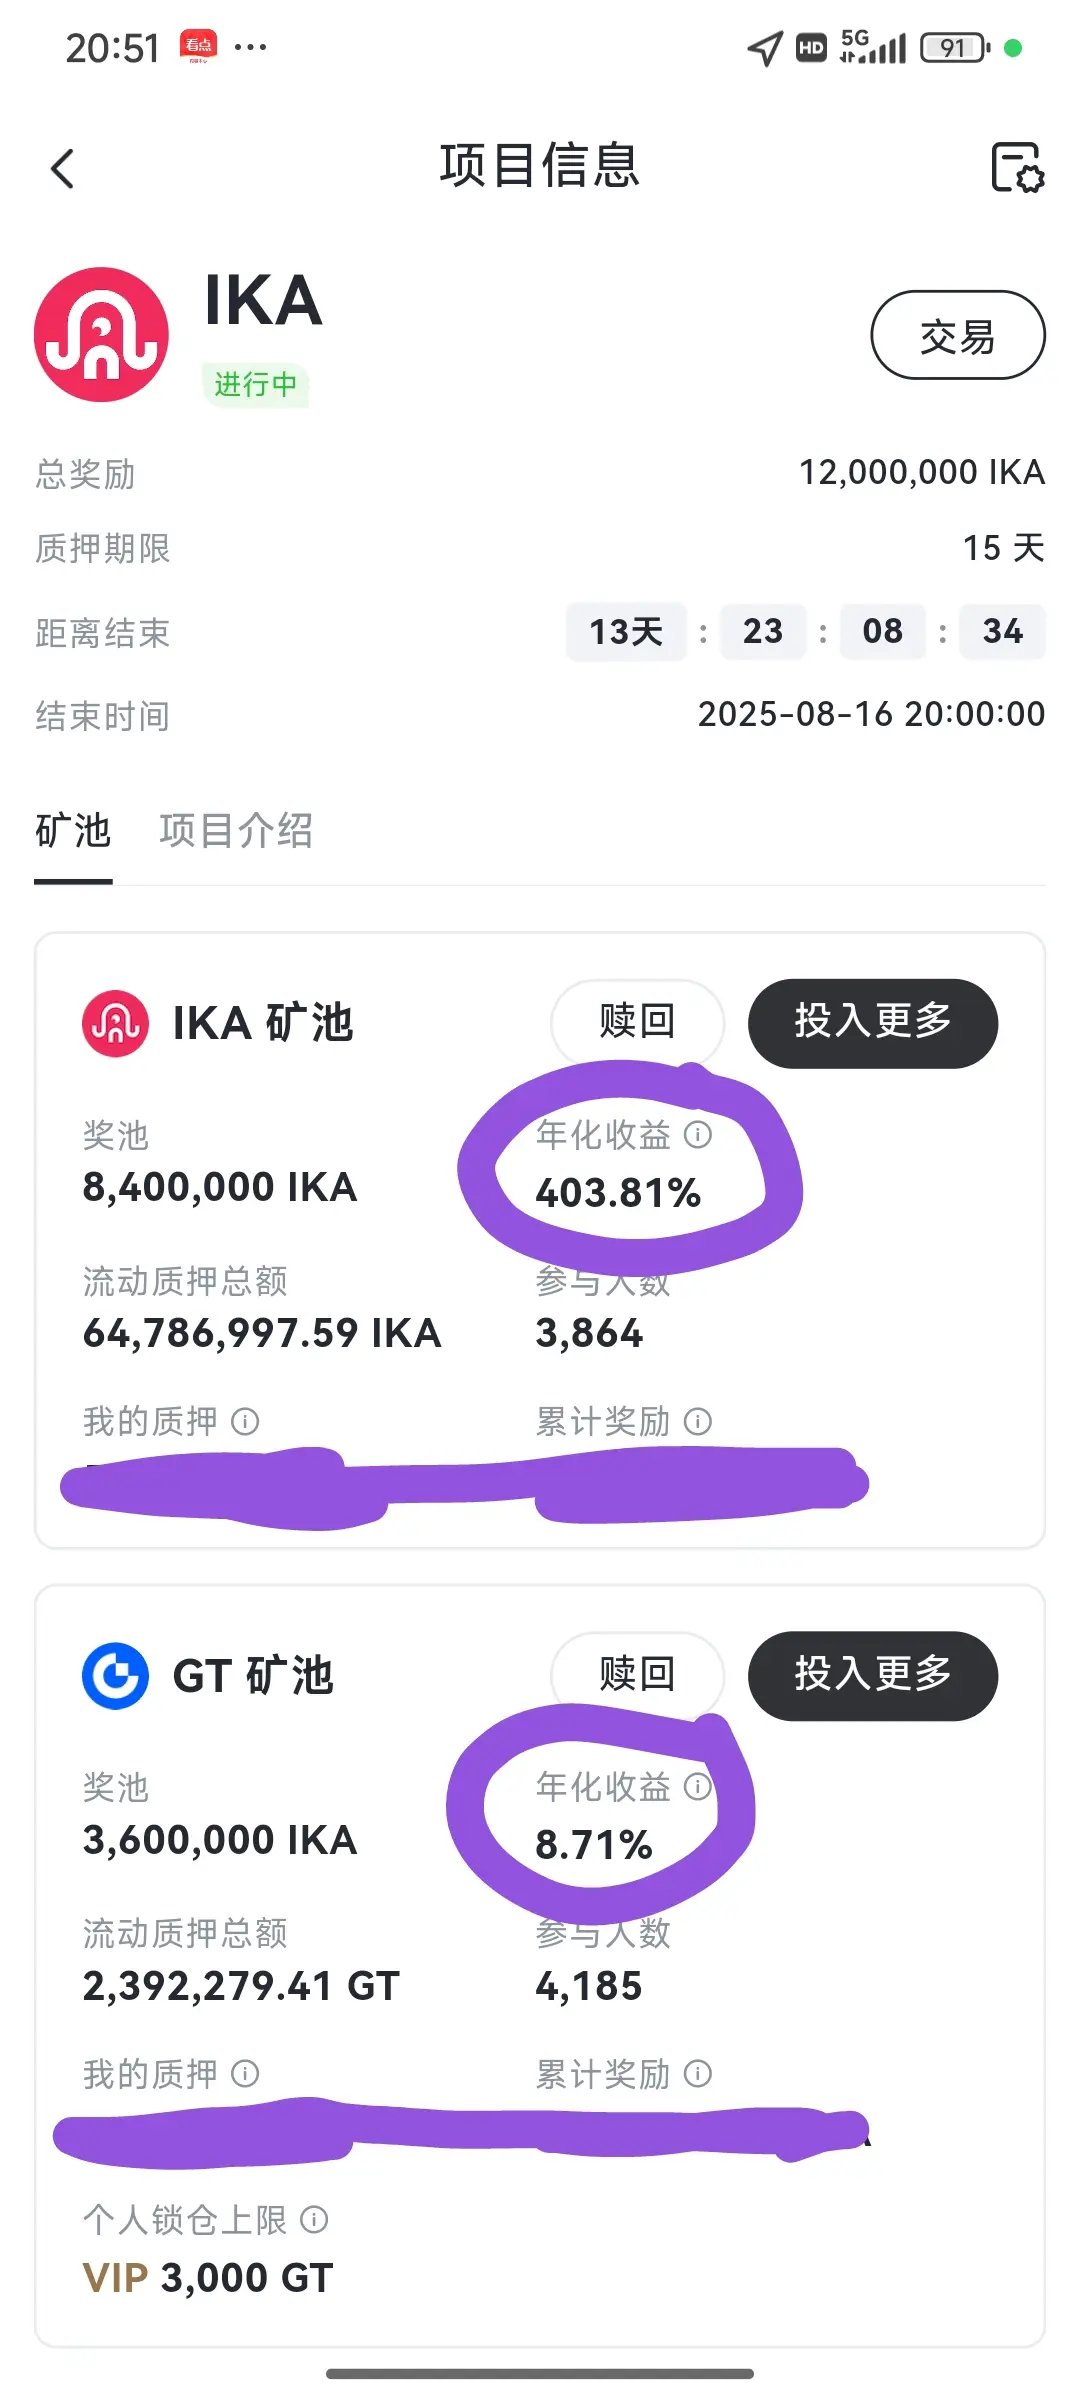
Task: Tap 投入更多 in the IKA pool
Action: [x=873, y=1023]
